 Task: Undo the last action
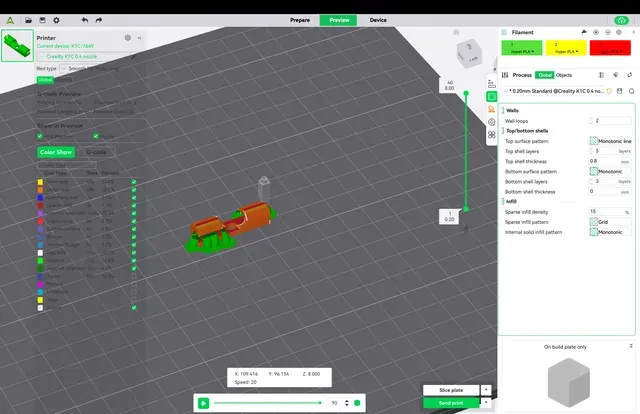pos(85,20)
